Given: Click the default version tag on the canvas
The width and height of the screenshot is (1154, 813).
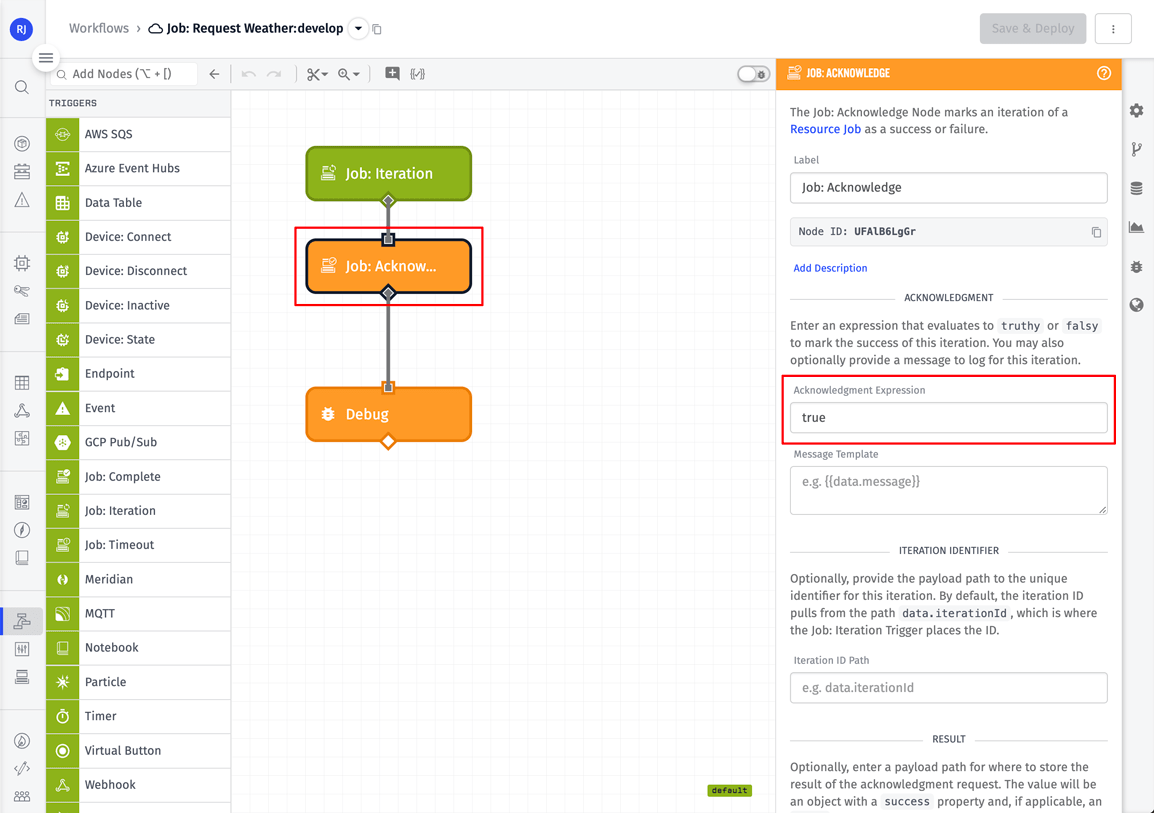Looking at the screenshot, I should pyautogui.click(x=729, y=790).
